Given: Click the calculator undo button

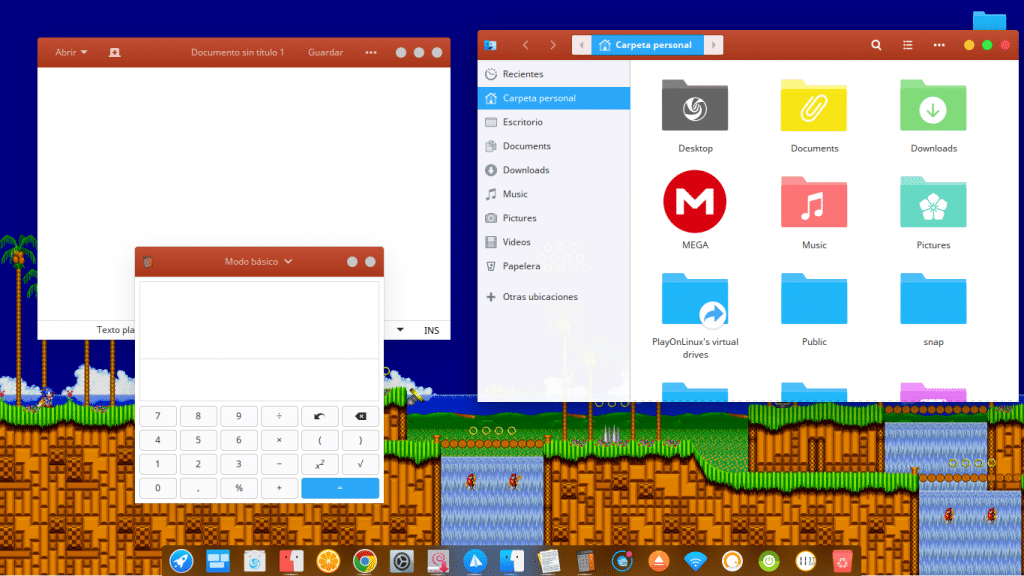Looking at the screenshot, I should pyautogui.click(x=319, y=416).
